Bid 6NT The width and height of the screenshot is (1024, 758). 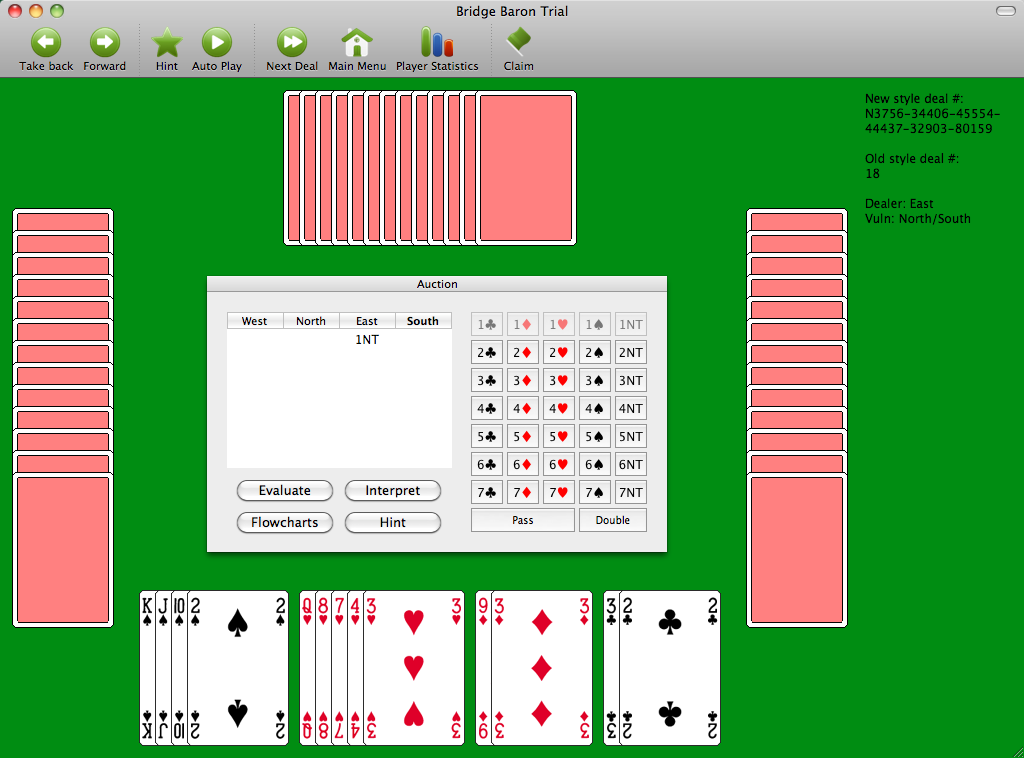pyautogui.click(x=631, y=465)
